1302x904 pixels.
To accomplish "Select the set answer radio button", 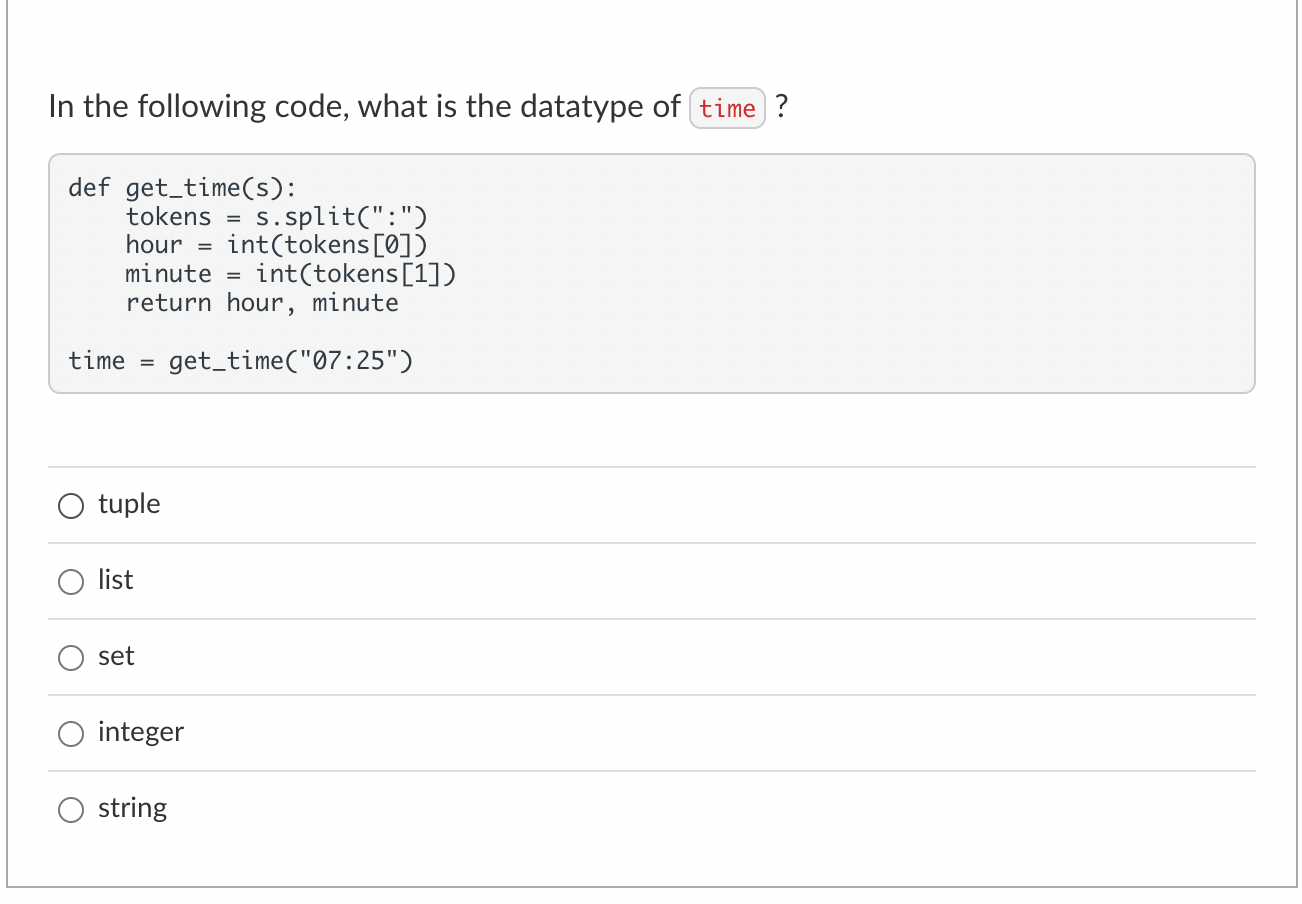I will (x=70, y=658).
